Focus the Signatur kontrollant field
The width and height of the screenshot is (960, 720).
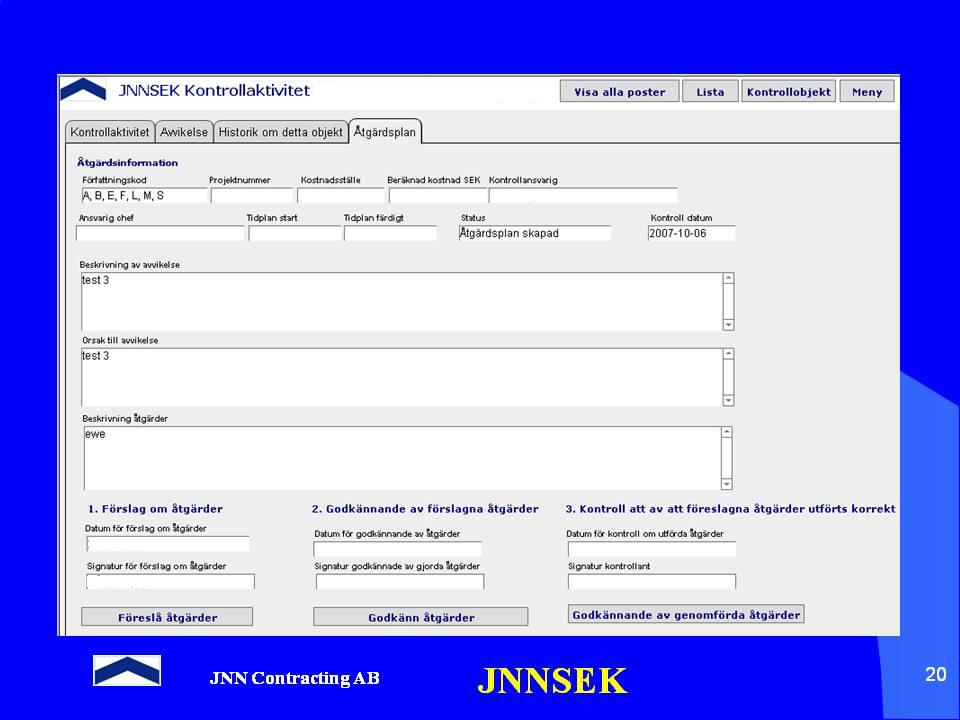651,582
